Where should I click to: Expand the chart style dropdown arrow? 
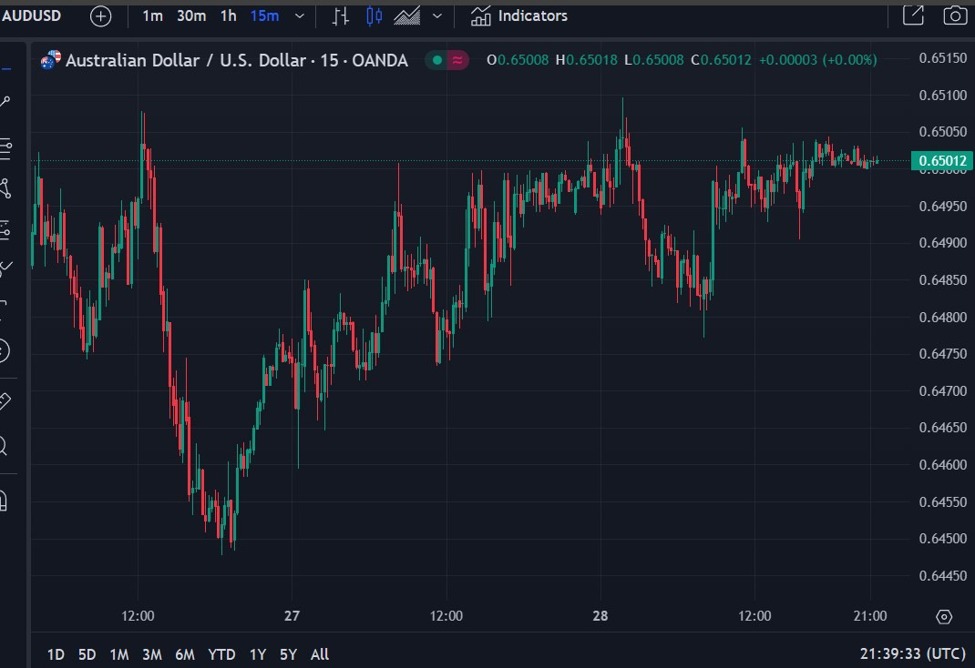pos(437,16)
